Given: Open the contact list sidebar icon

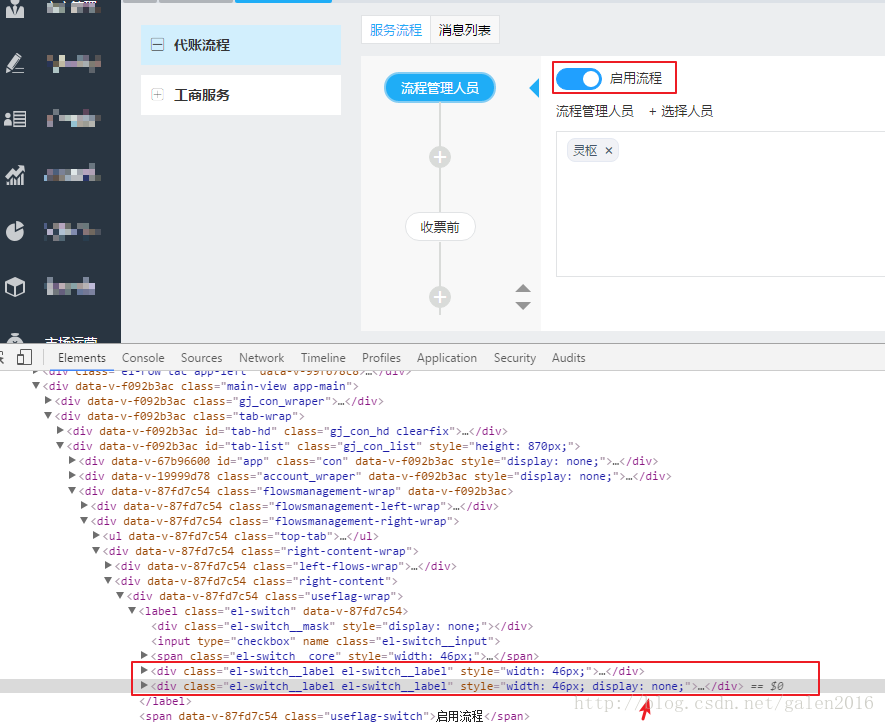Looking at the screenshot, I should [15, 118].
